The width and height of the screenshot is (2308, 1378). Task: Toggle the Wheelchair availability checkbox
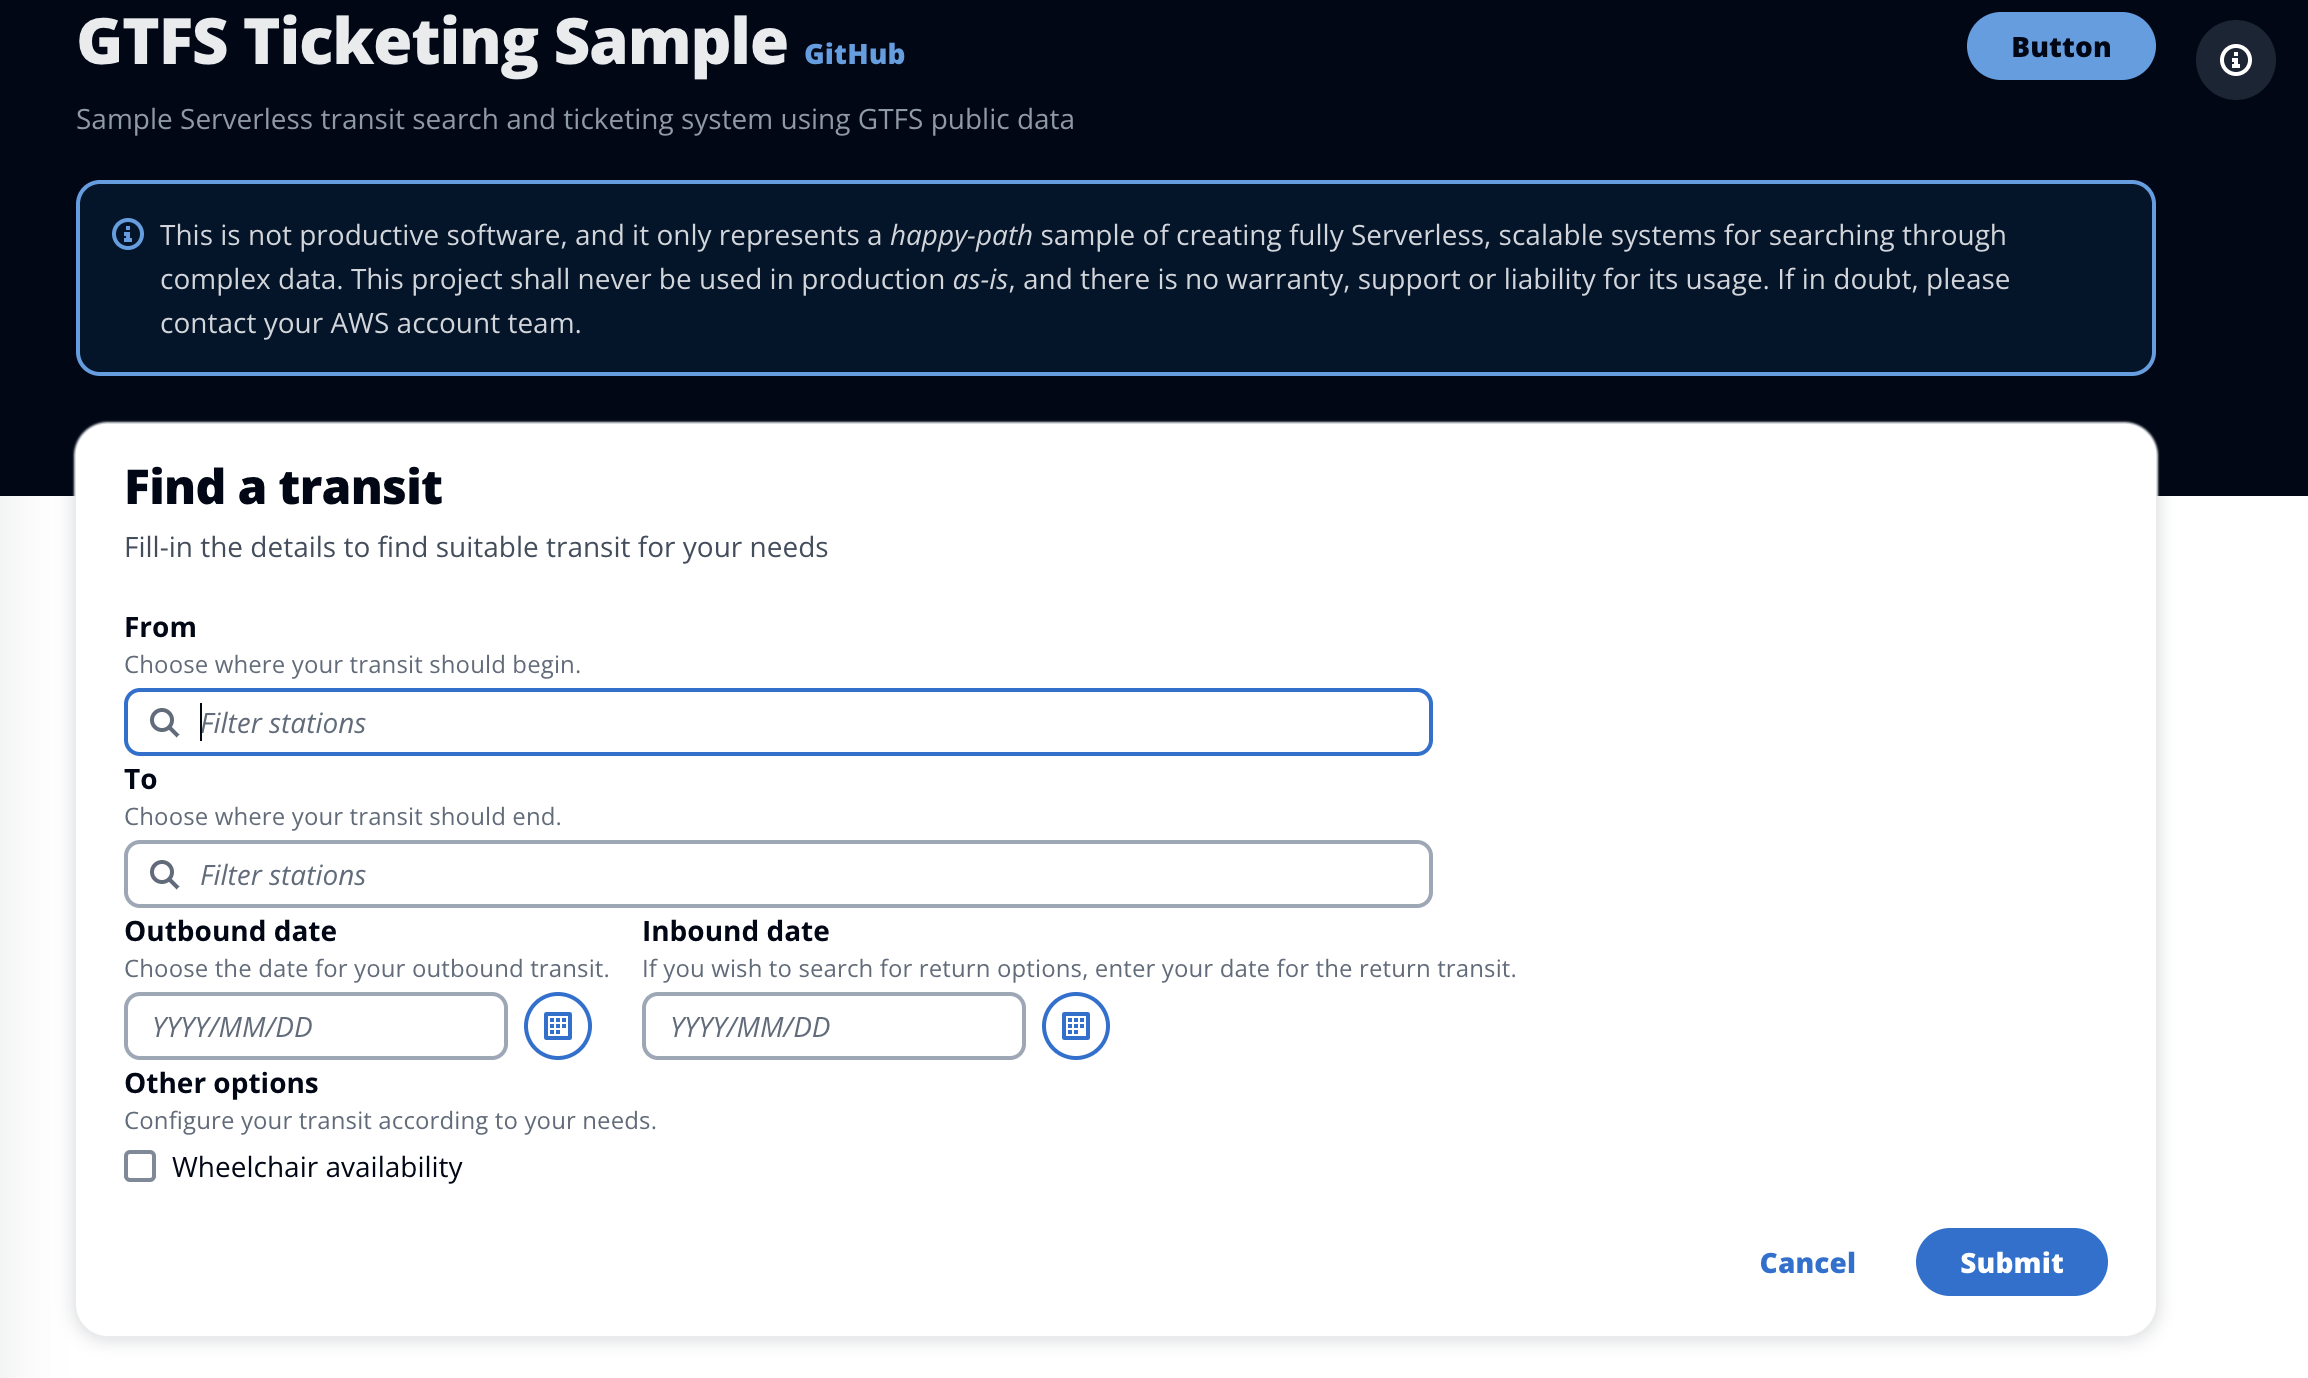140,1166
